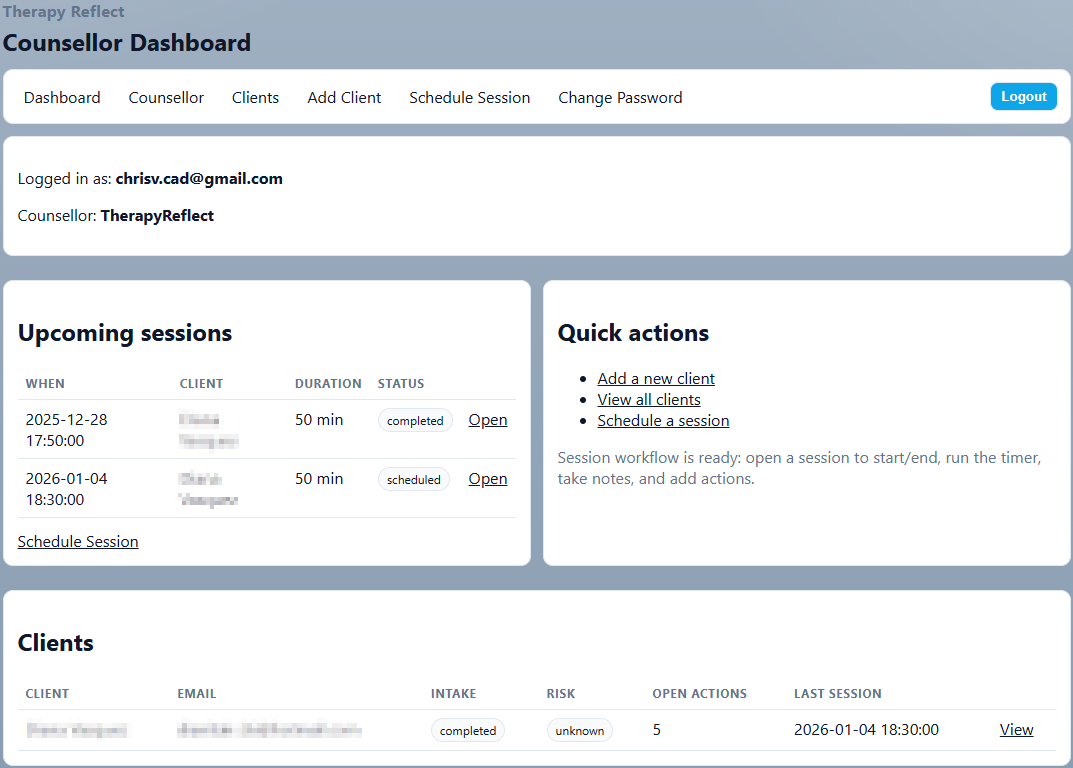Open the 2025-12-28 completed session
The image size is (1073, 768).
(487, 420)
